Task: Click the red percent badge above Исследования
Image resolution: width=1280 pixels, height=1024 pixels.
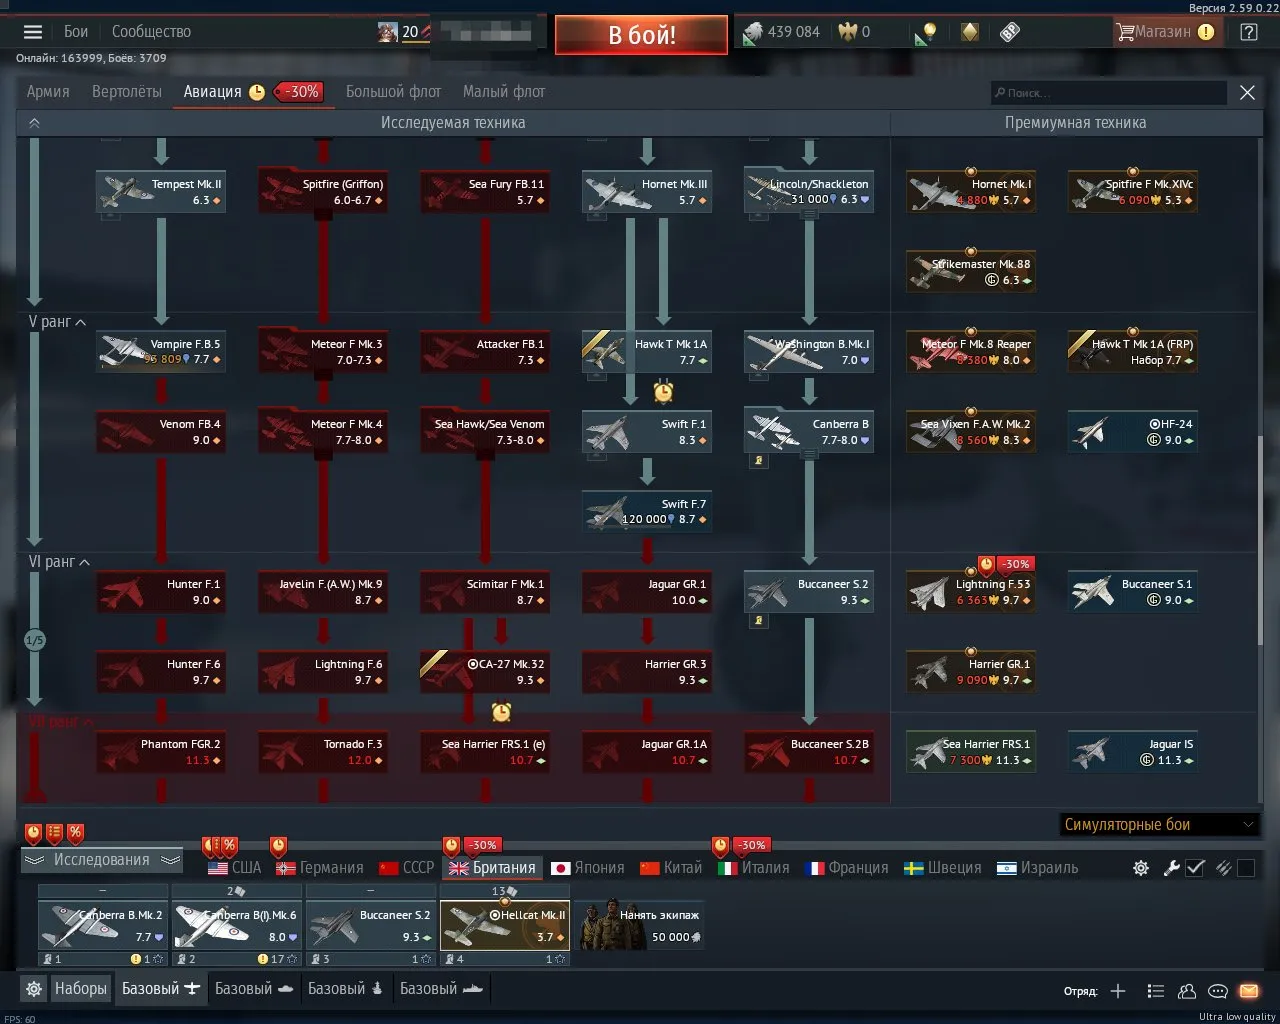Action: coord(76,832)
